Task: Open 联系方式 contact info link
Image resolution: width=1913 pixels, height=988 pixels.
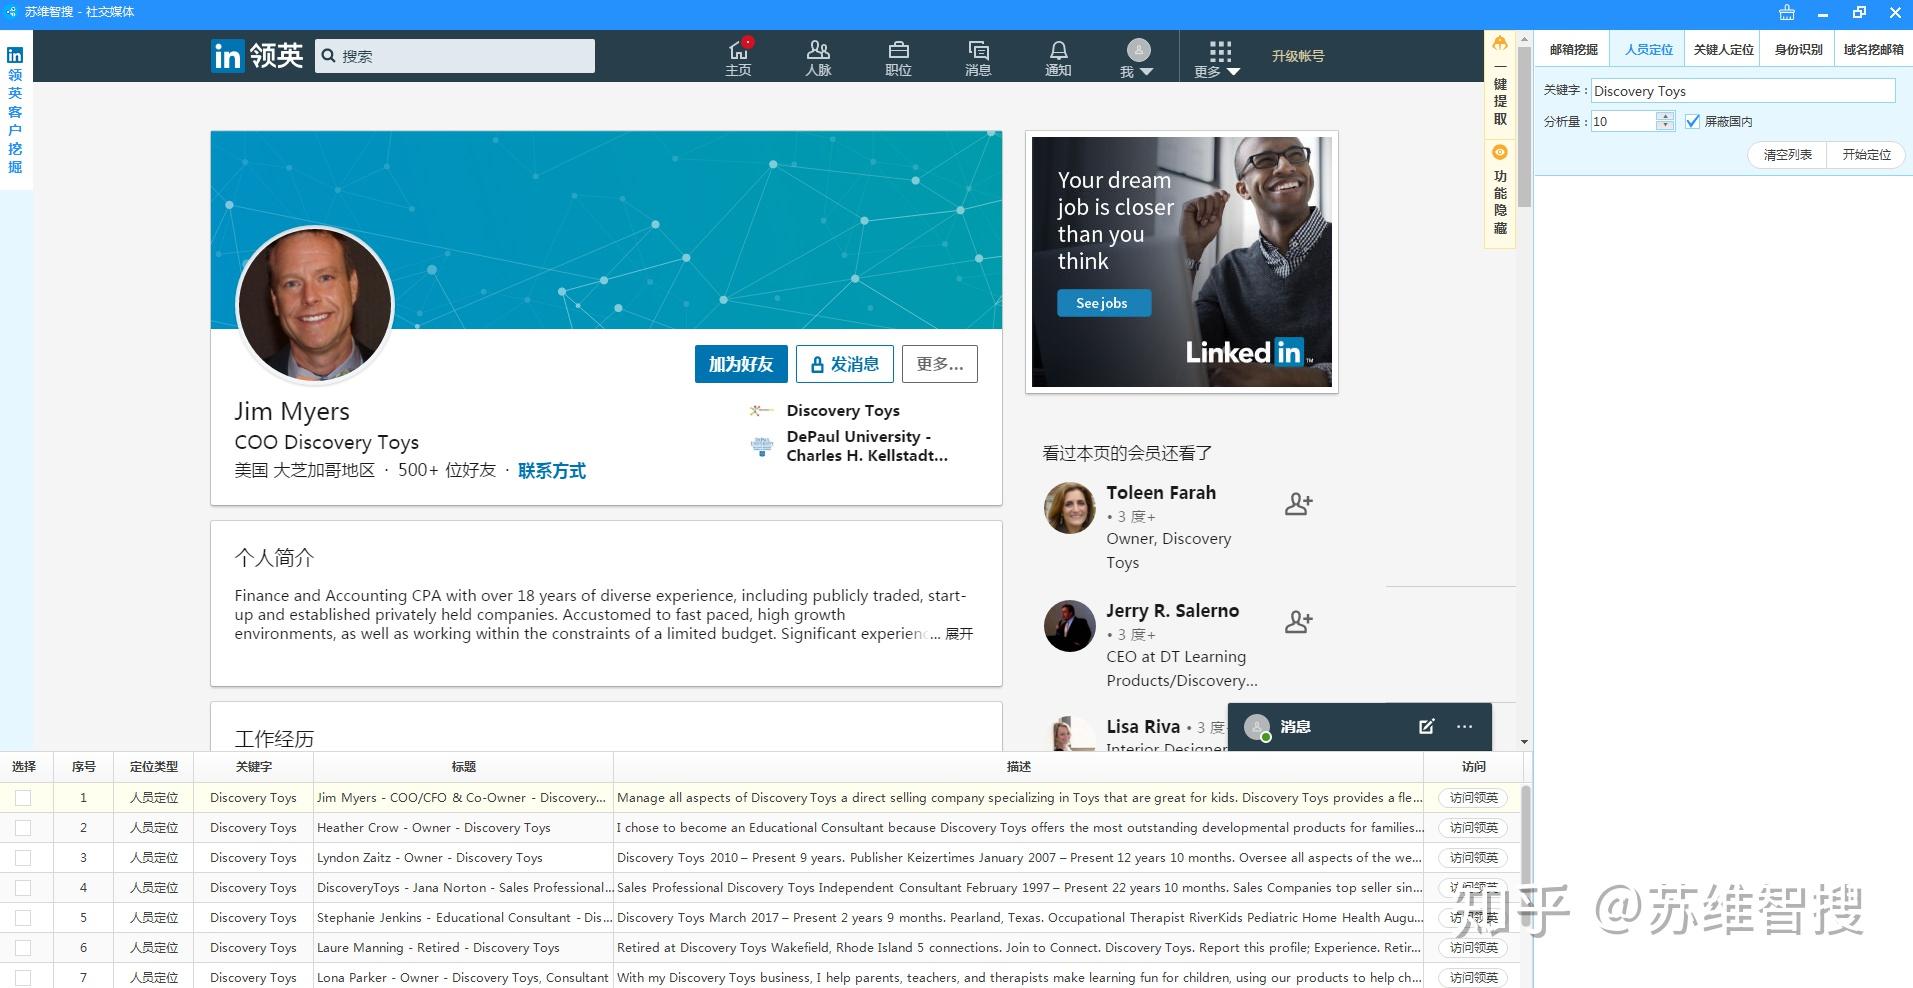Action: [552, 470]
